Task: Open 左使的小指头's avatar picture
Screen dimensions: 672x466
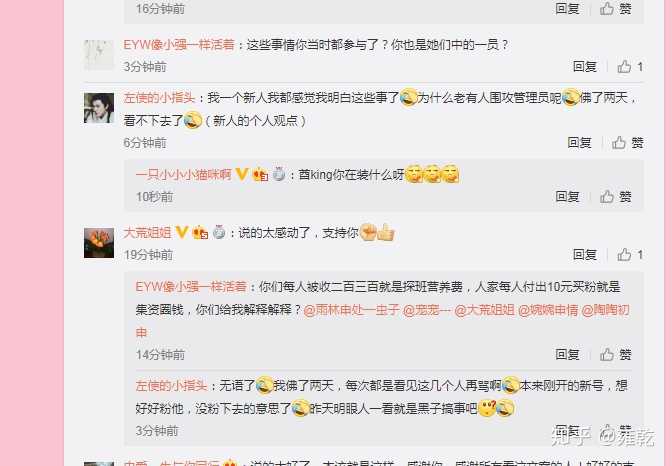Action: click(99, 108)
